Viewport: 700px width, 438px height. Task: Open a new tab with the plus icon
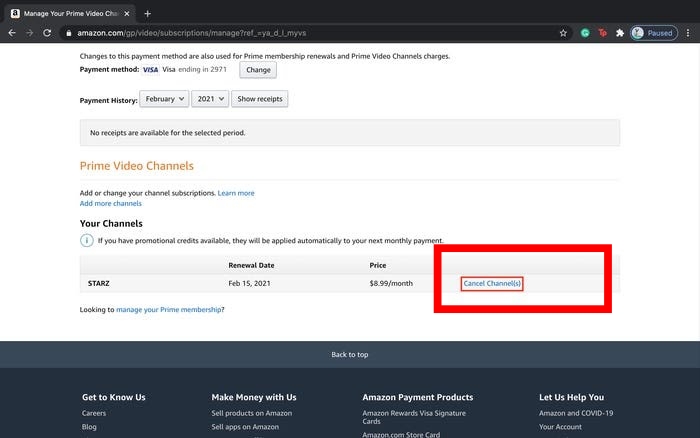(x=147, y=14)
